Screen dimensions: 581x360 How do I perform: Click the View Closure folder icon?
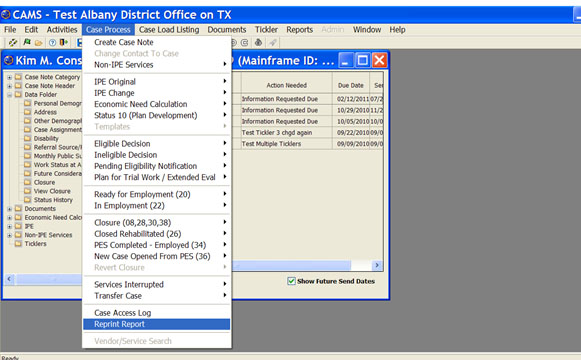[27, 191]
